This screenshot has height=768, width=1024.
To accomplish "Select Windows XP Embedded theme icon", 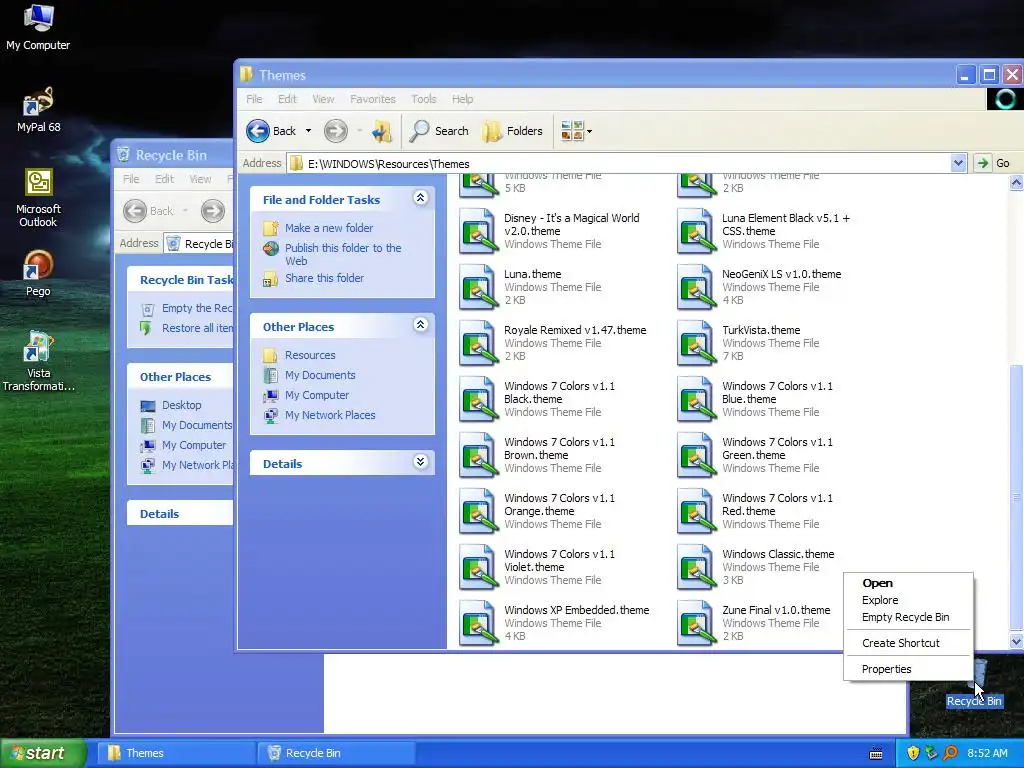I will (478, 623).
